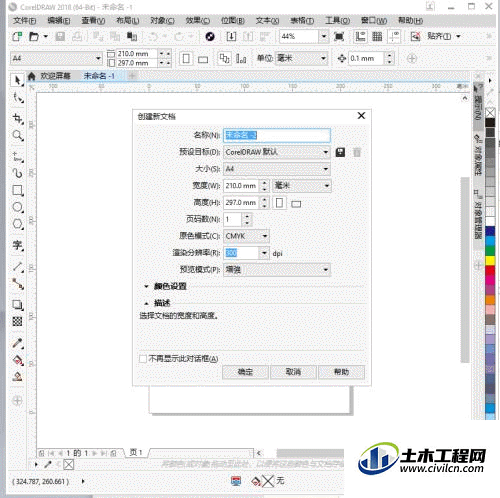This screenshot has width=500, height=498.
Task: Click the document name input field
Action: pos(277,135)
